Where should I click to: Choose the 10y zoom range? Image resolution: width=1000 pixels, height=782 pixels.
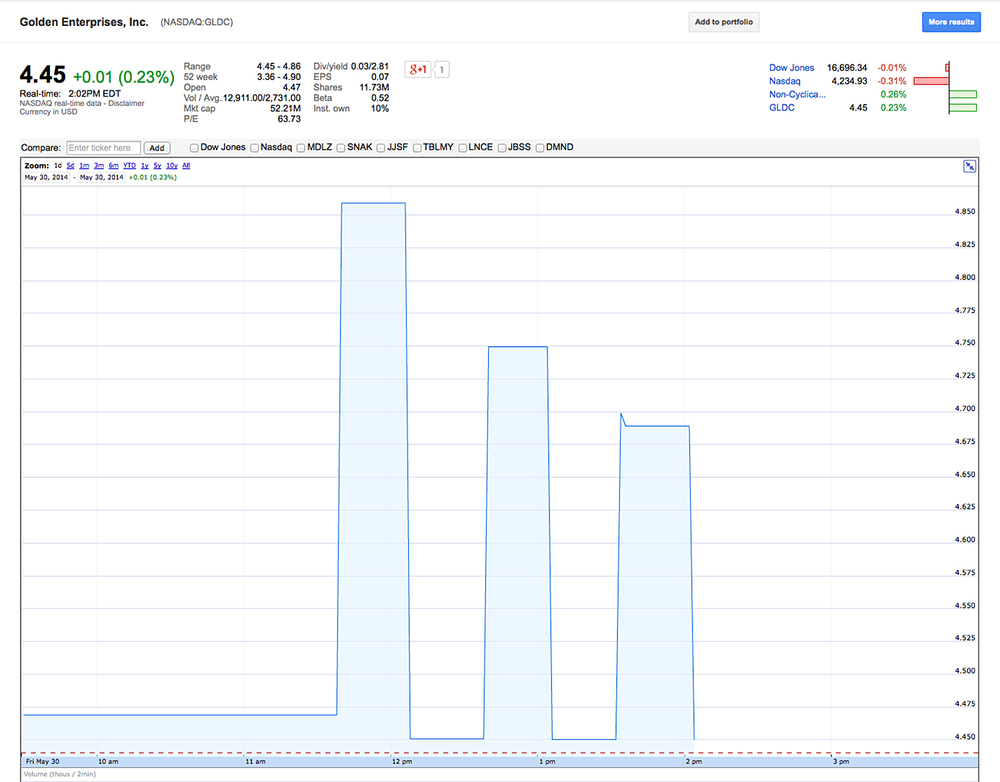pos(172,165)
